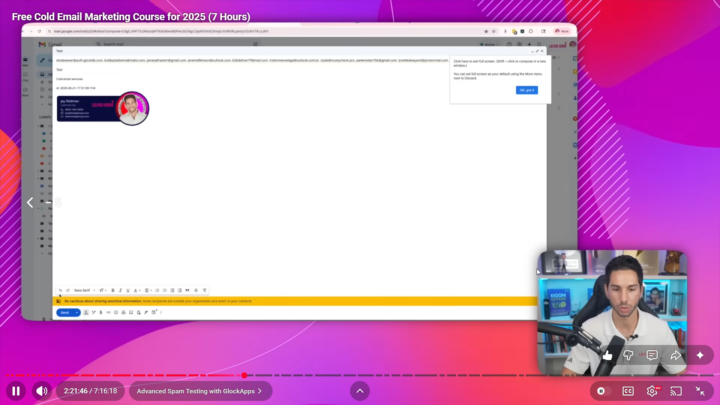Pause the video playback
Screen dimensions: 720x405
point(16,391)
